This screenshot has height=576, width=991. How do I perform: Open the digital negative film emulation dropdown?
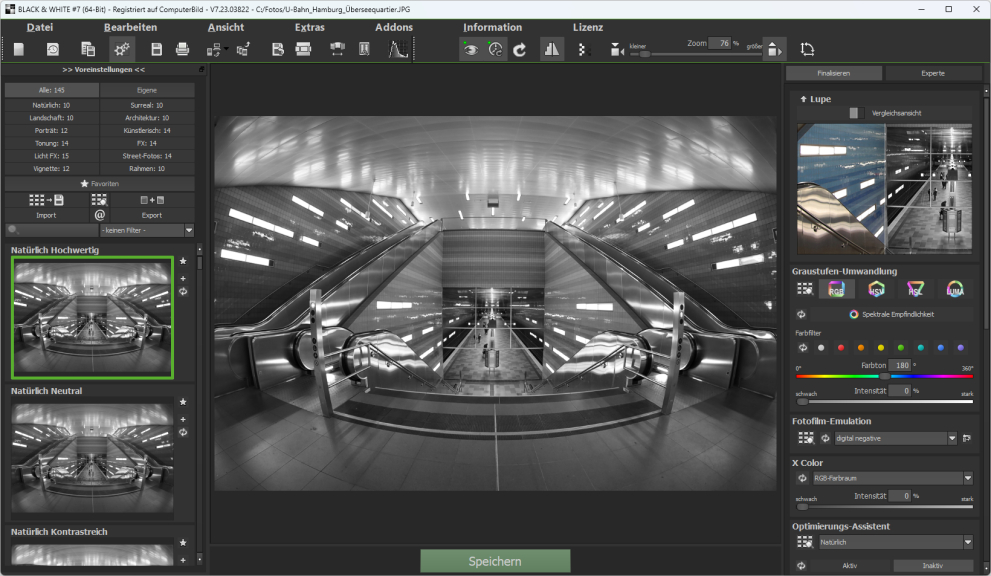pos(895,437)
